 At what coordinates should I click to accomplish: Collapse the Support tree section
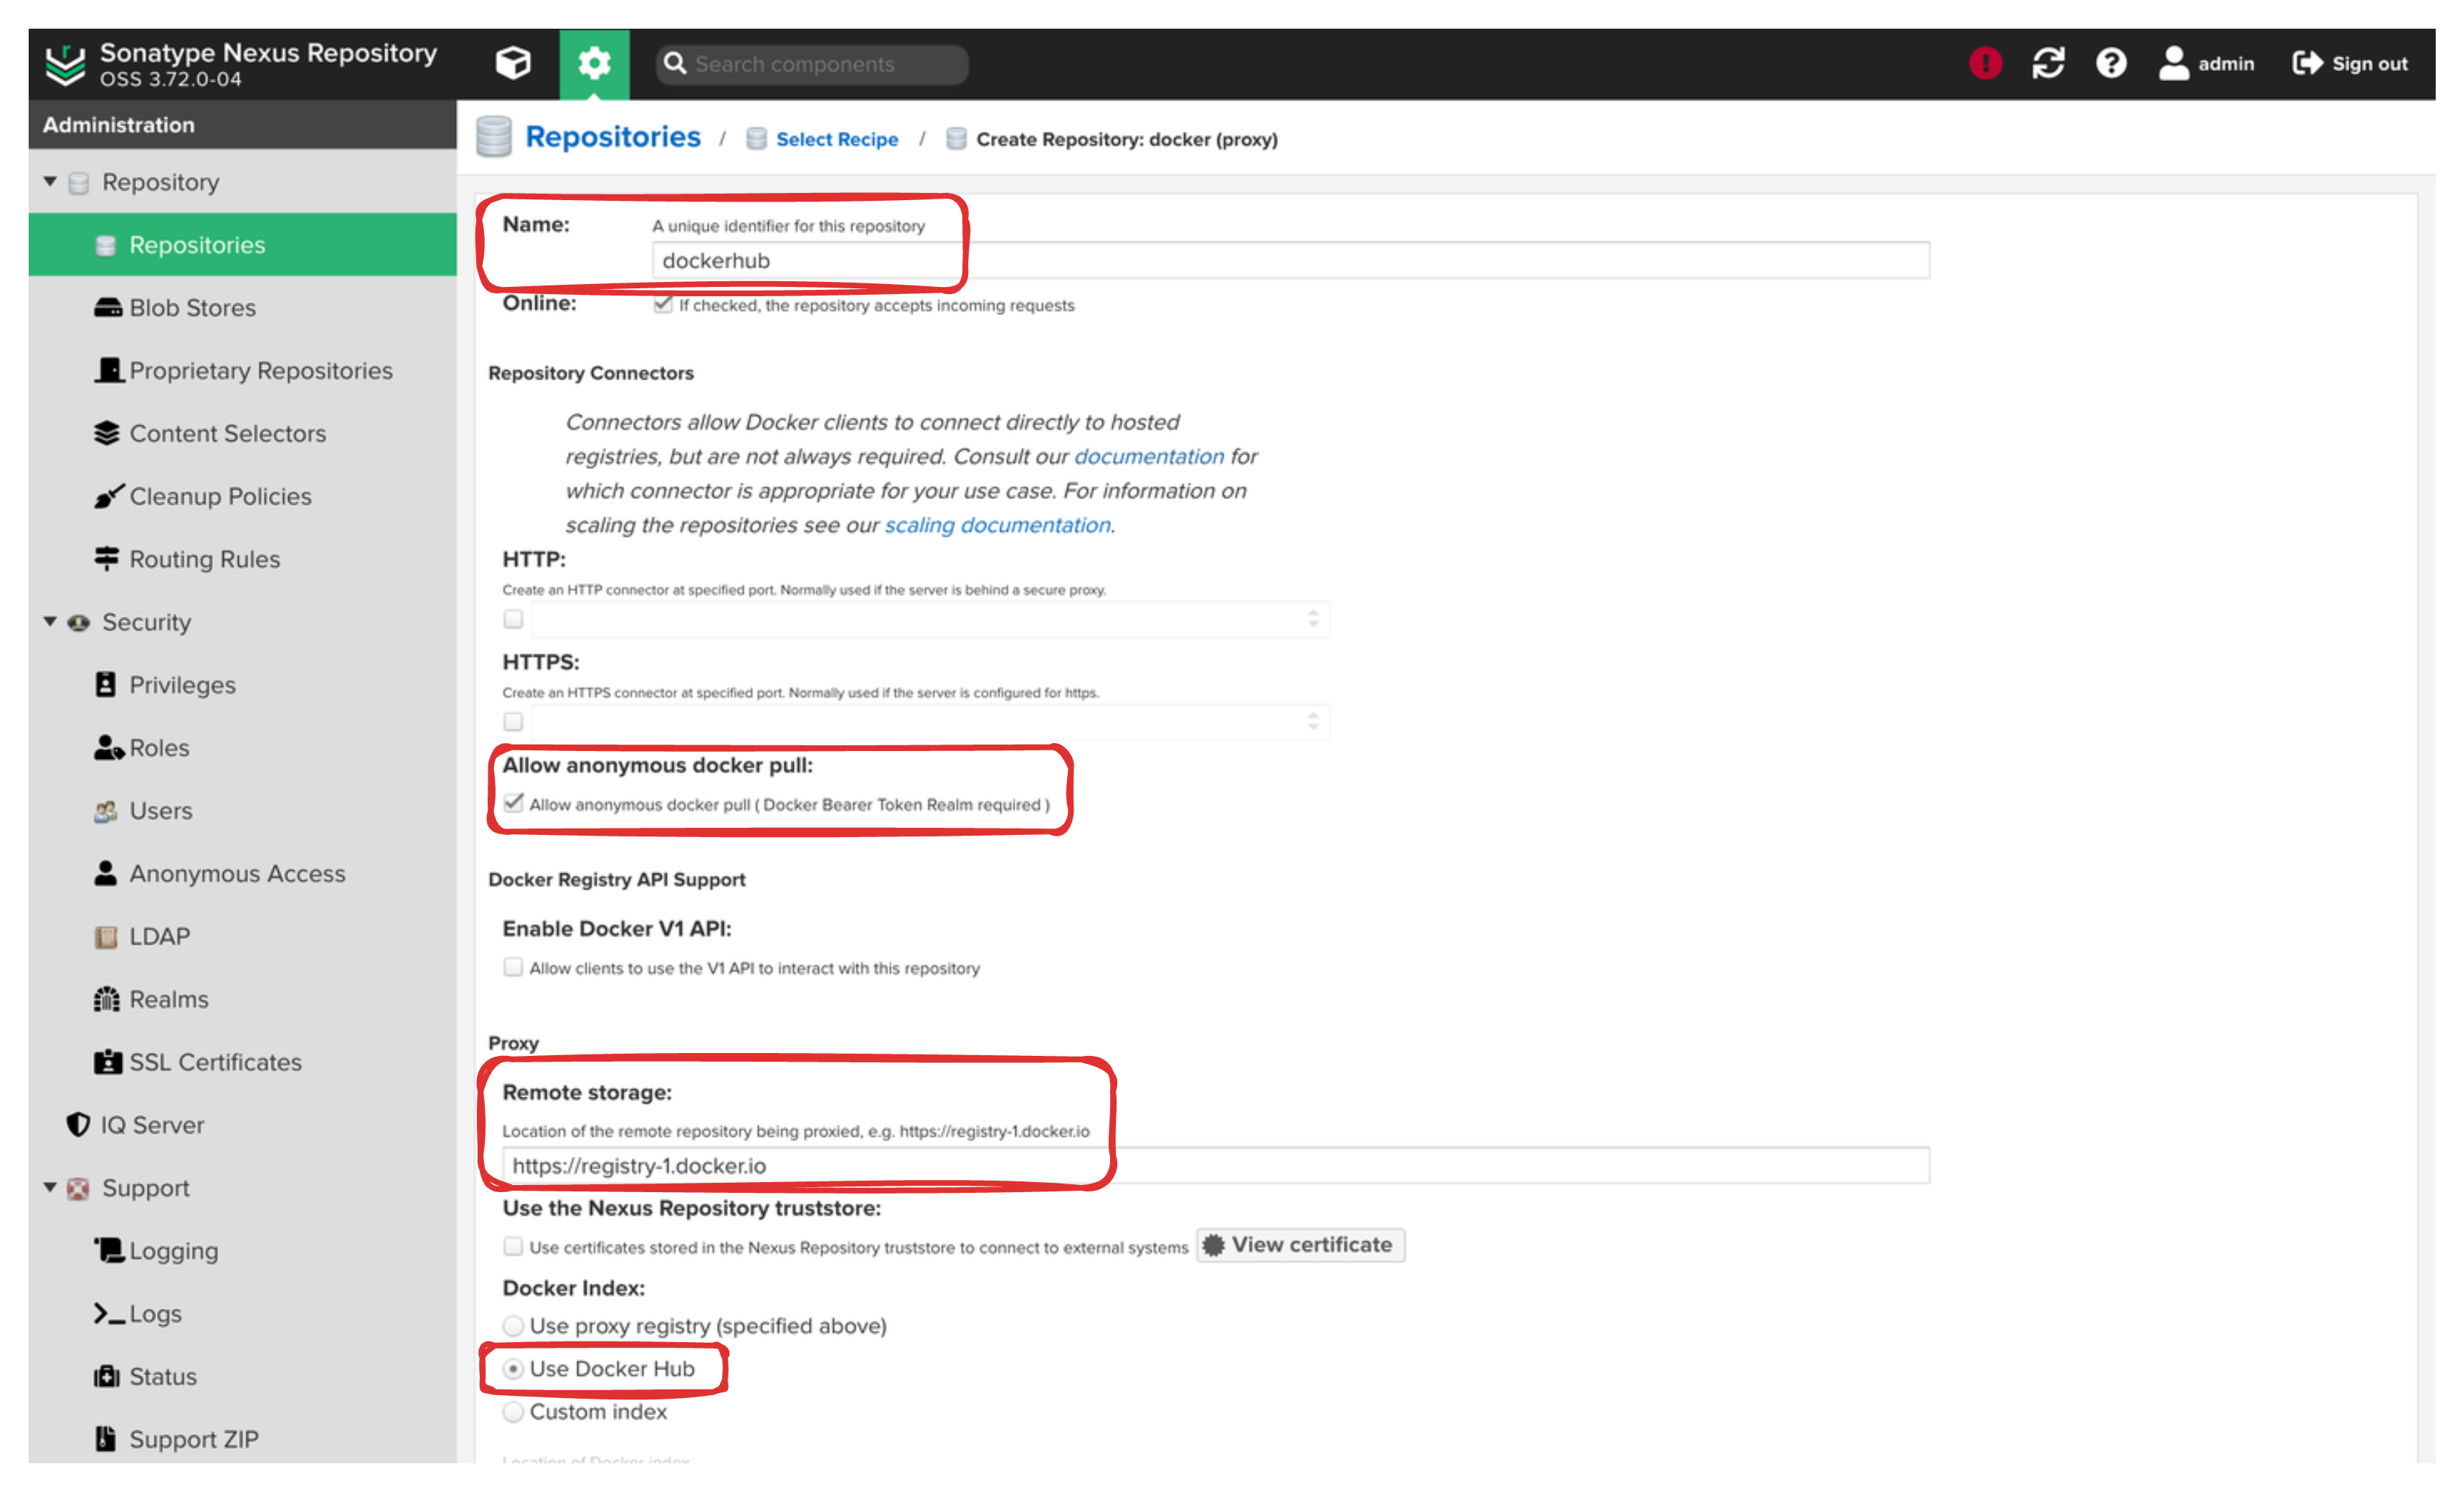pyautogui.click(x=50, y=1188)
